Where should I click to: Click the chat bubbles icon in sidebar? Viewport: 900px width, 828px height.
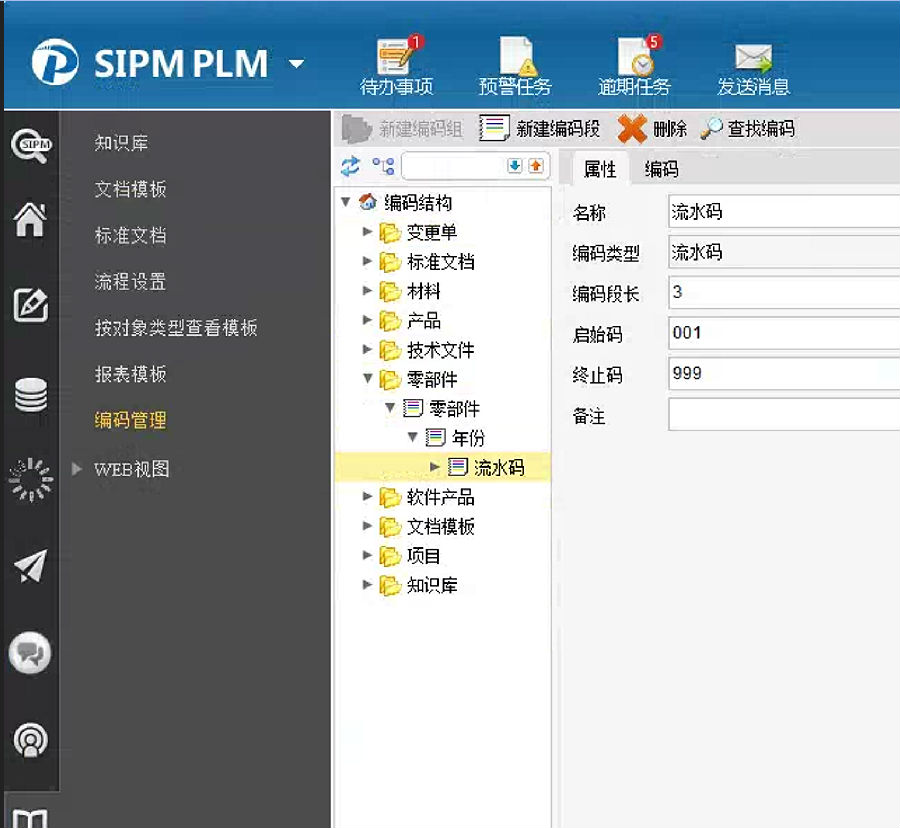(x=30, y=654)
